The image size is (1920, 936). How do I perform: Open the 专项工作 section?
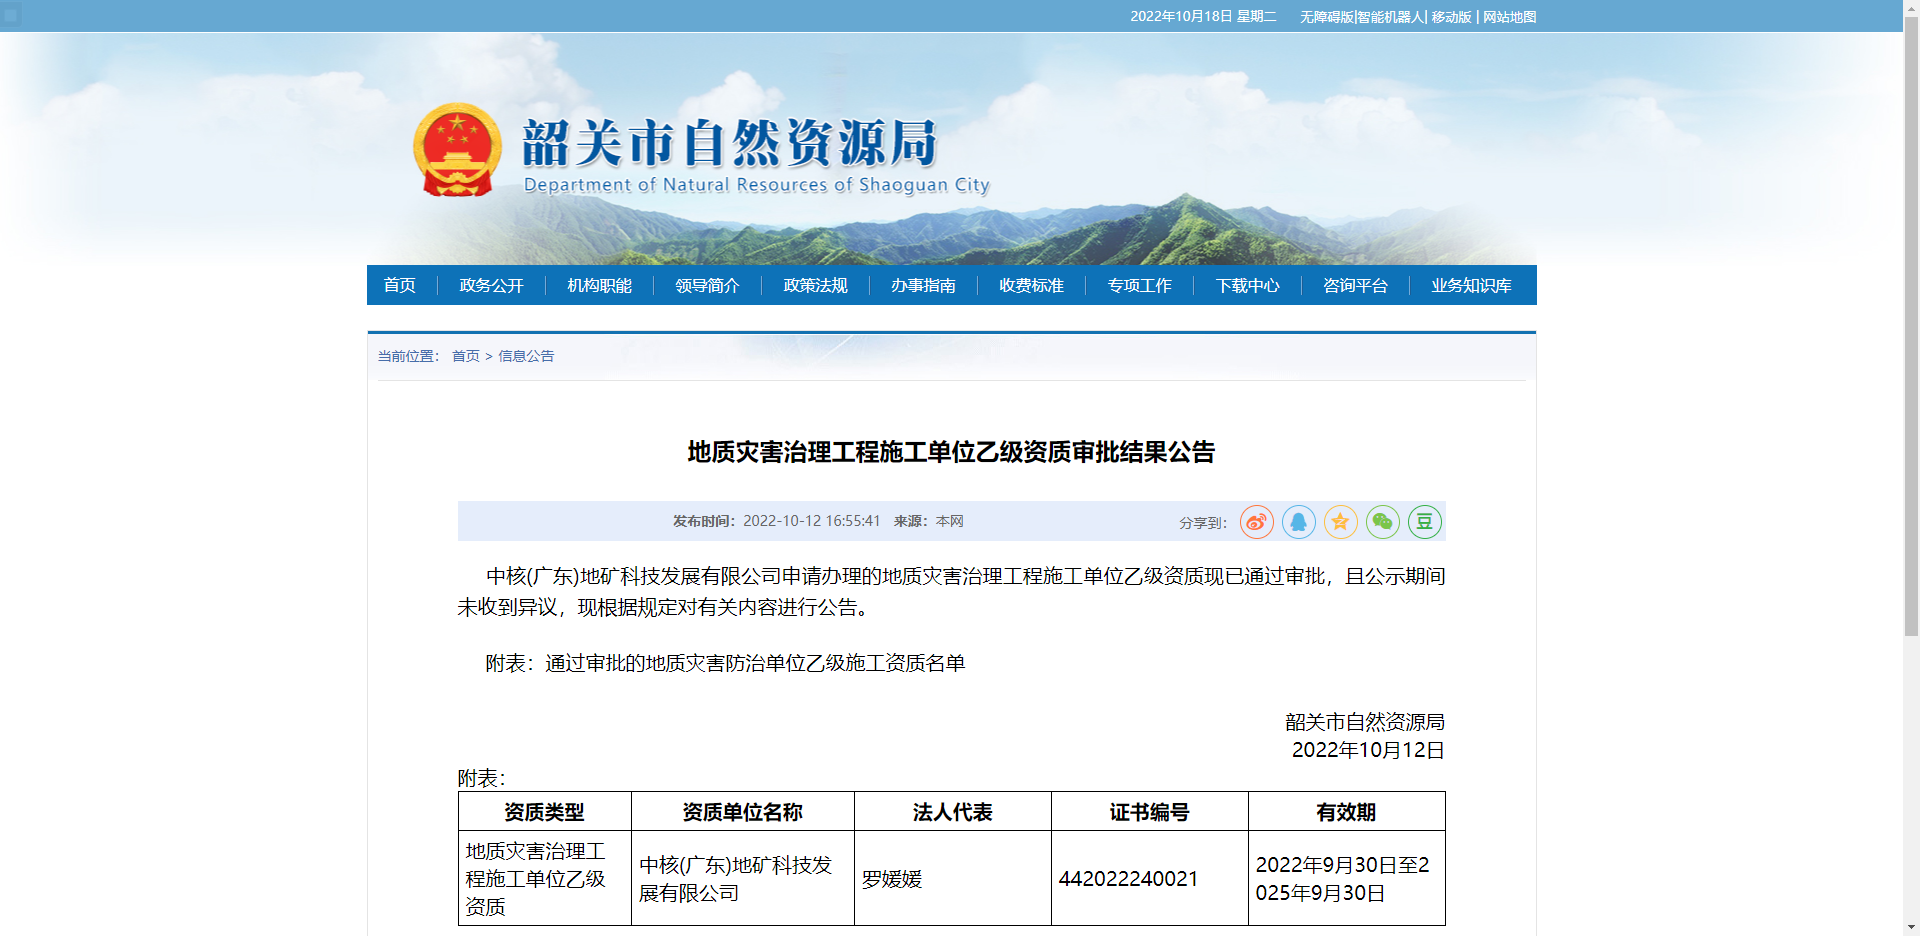pyautogui.click(x=1139, y=285)
